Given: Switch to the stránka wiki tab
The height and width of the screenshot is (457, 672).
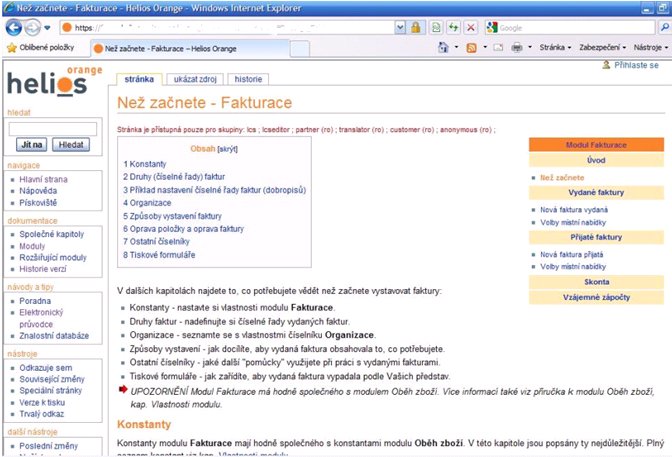Looking at the screenshot, I should point(139,79).
